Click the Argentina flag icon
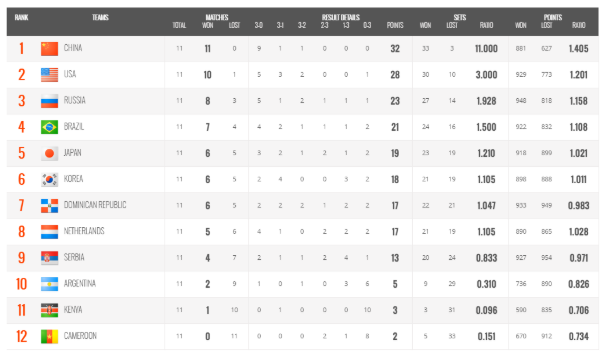 (x=49, y=284)
